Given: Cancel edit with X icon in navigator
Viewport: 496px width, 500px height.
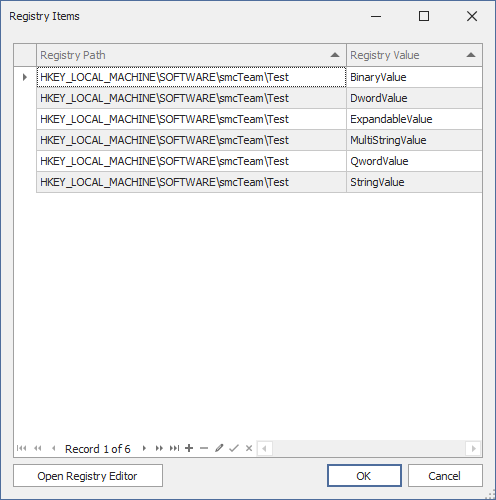Looking at the screenshot, I should (x=249, y=448).
